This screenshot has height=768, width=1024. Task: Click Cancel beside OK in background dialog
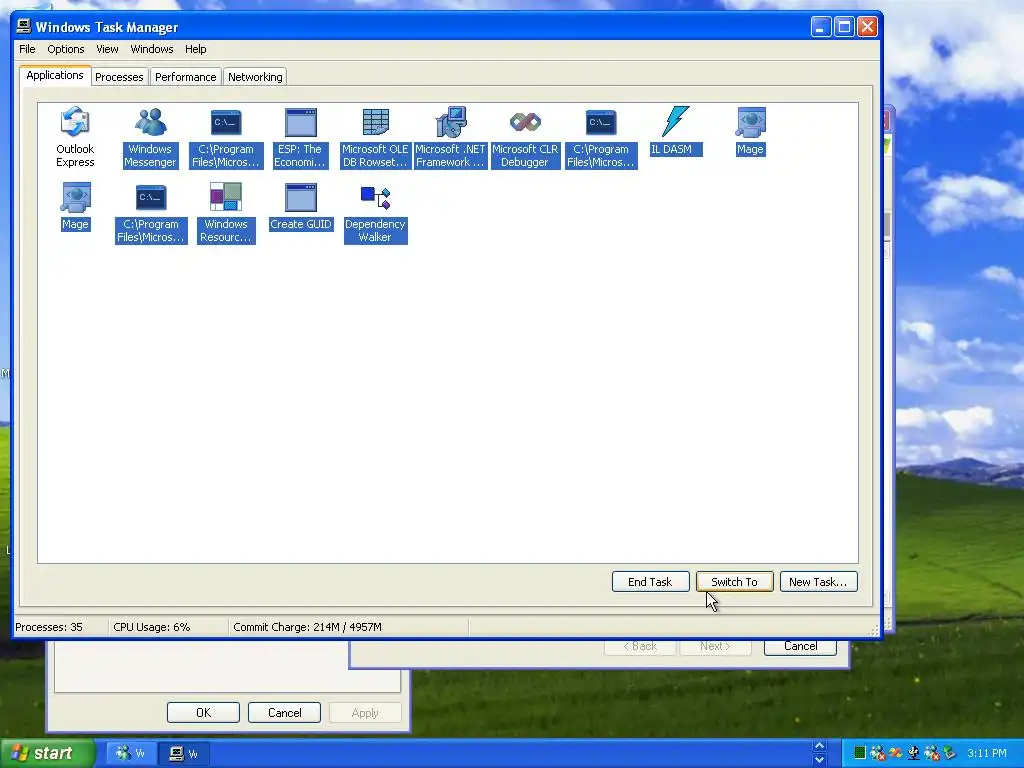click(284, 712)
